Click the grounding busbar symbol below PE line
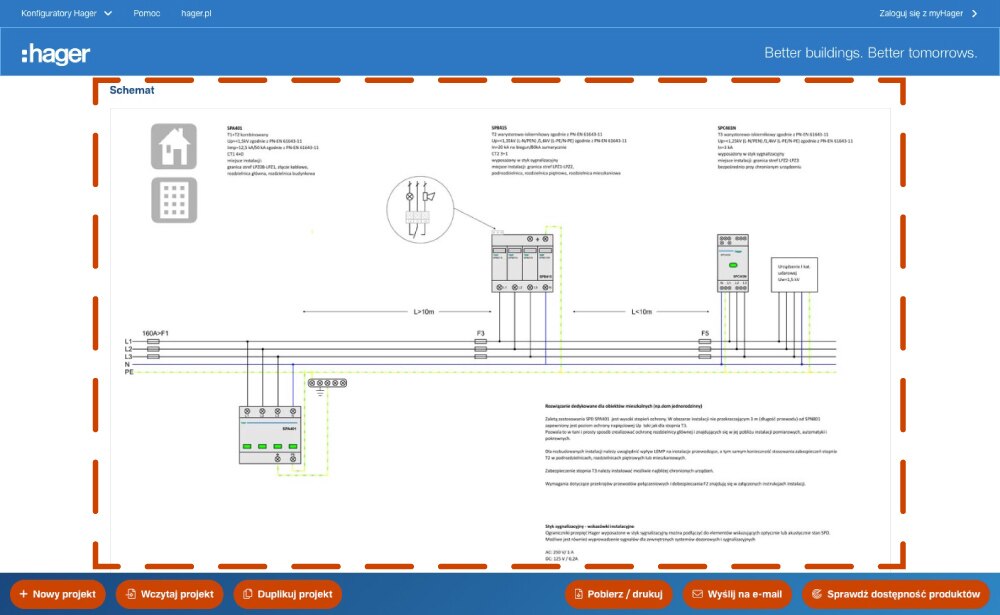Viewport: 1000px width, 615px height. pos(326,383)
